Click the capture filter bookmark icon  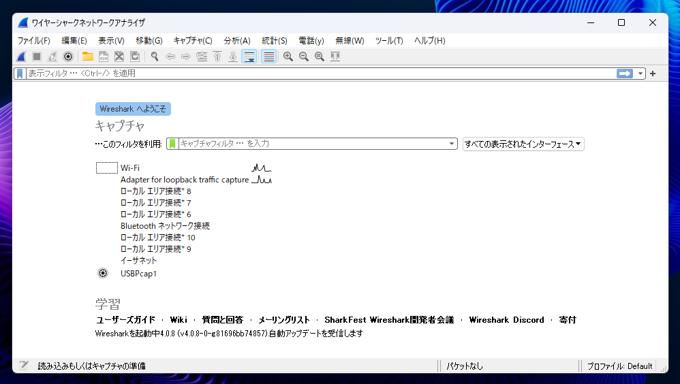[173, 144]
